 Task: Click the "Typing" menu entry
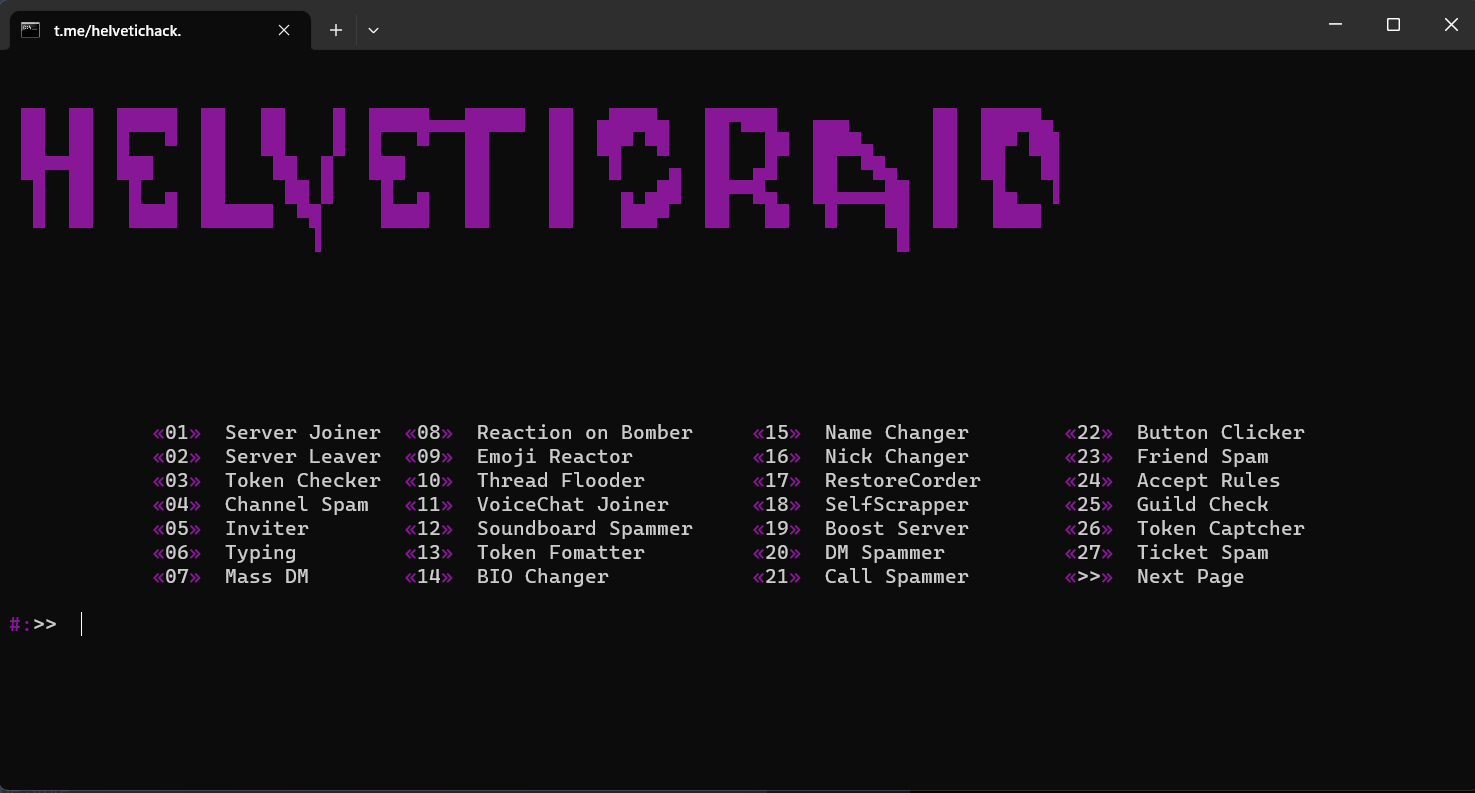coord(261,553)
